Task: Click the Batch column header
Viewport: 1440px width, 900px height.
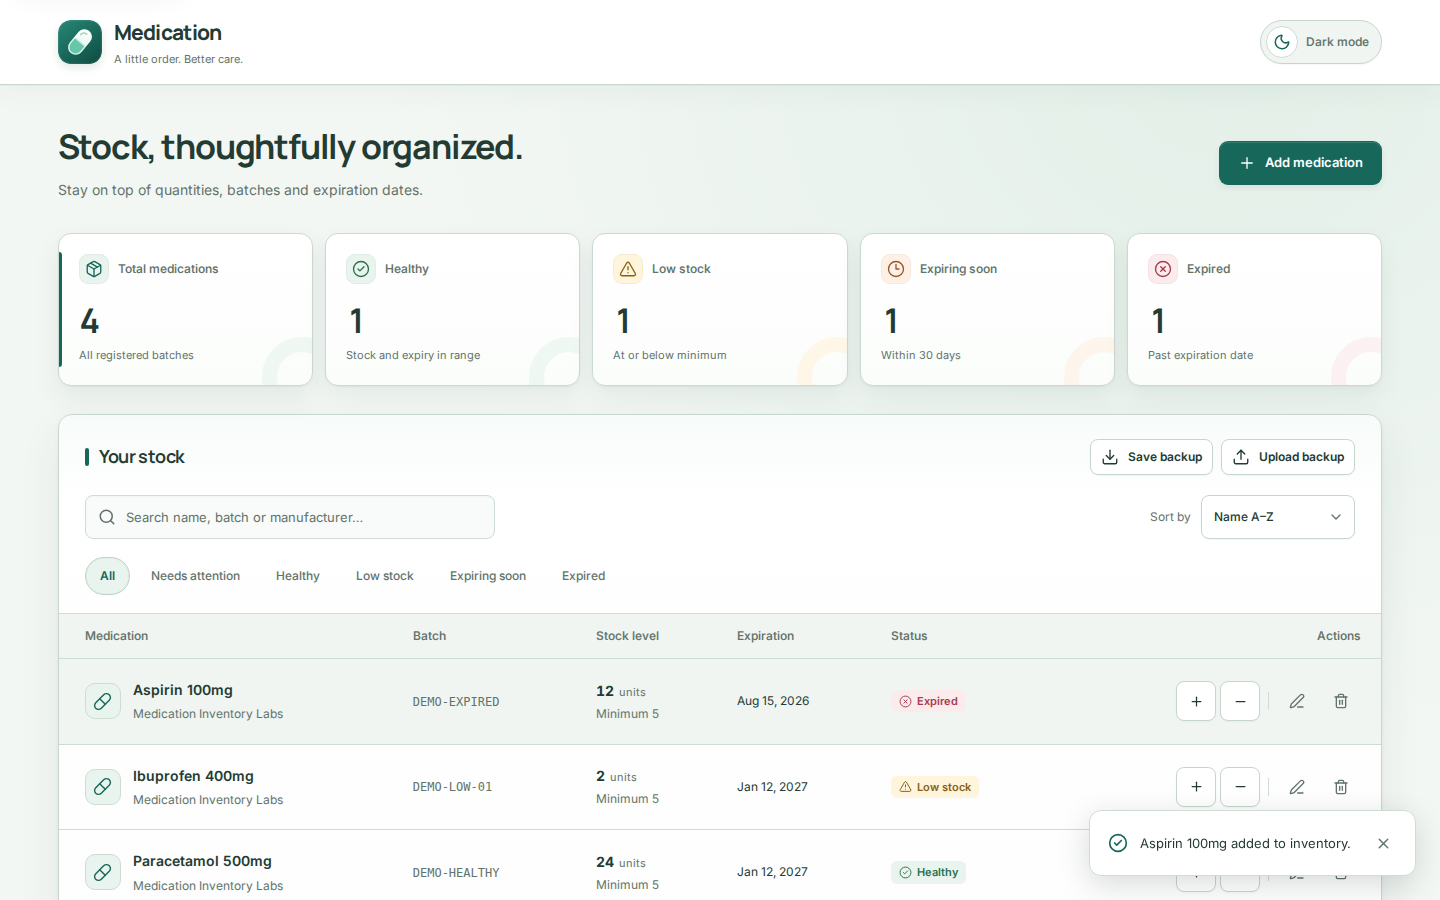Action: click(429, 636)
